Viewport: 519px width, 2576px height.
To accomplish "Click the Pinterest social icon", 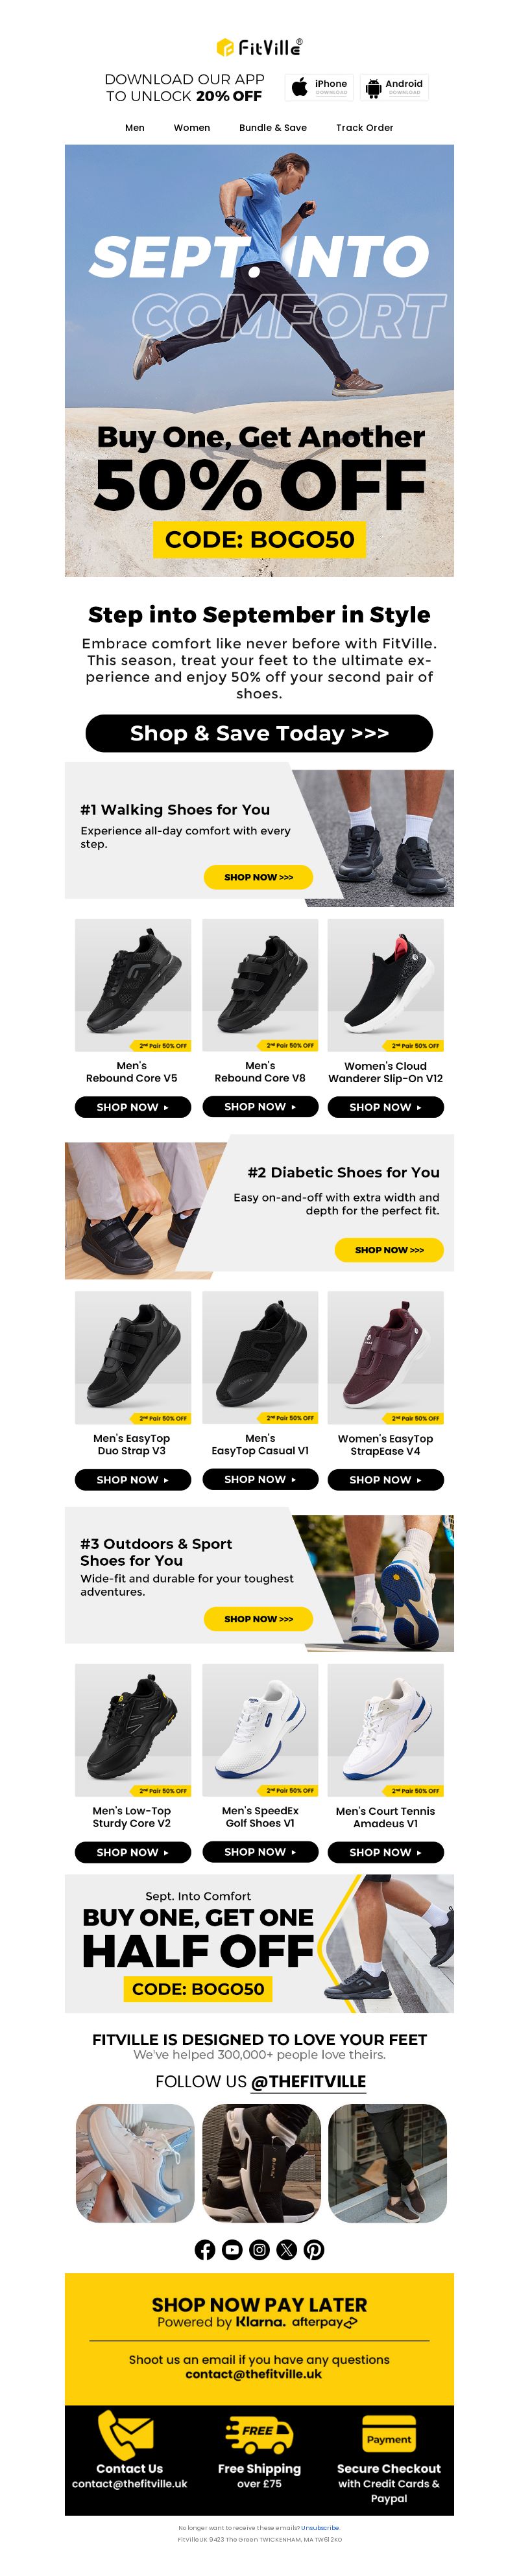I will tap(314, 2249).
